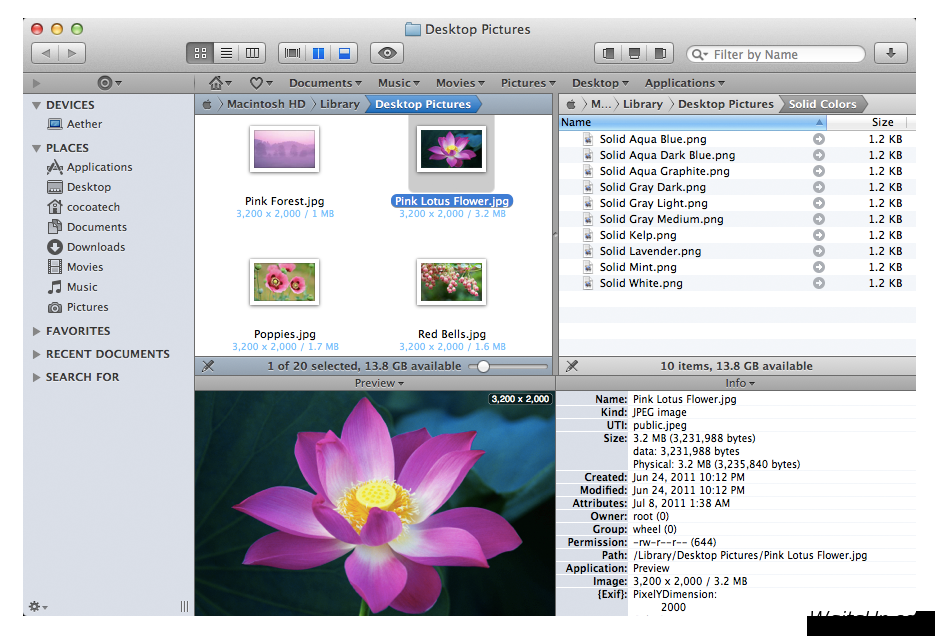Switch to column view mode
The width and height of the screenshot is (940, 636).
253,53
